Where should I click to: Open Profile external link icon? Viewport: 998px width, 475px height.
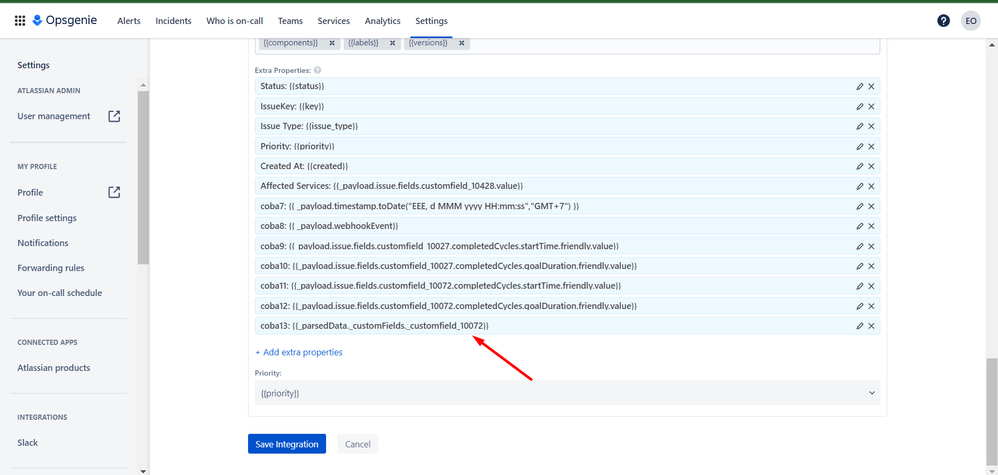coord(114,192)
